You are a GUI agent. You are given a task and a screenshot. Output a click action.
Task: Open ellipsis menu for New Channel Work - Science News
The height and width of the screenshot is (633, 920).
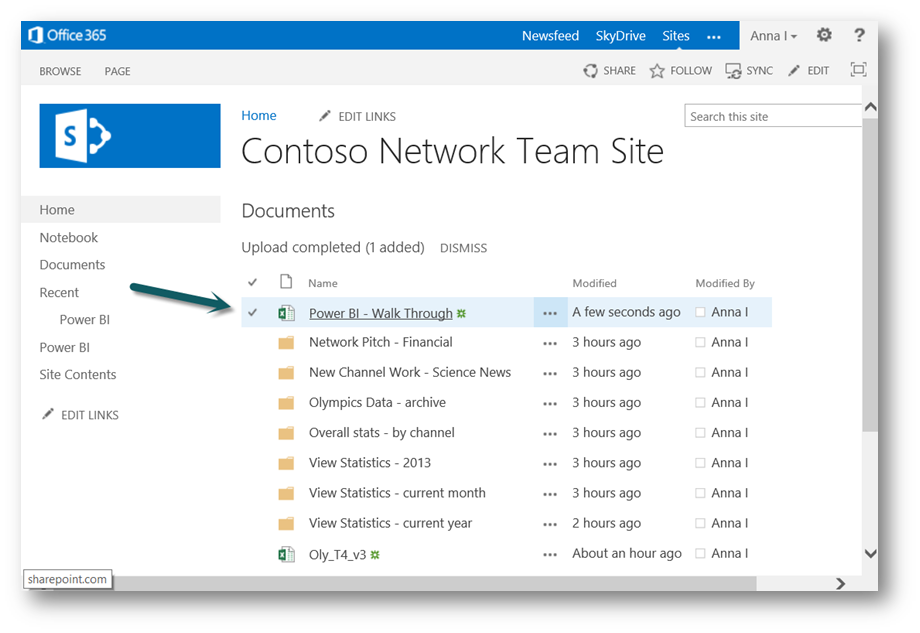coord(550,374)
